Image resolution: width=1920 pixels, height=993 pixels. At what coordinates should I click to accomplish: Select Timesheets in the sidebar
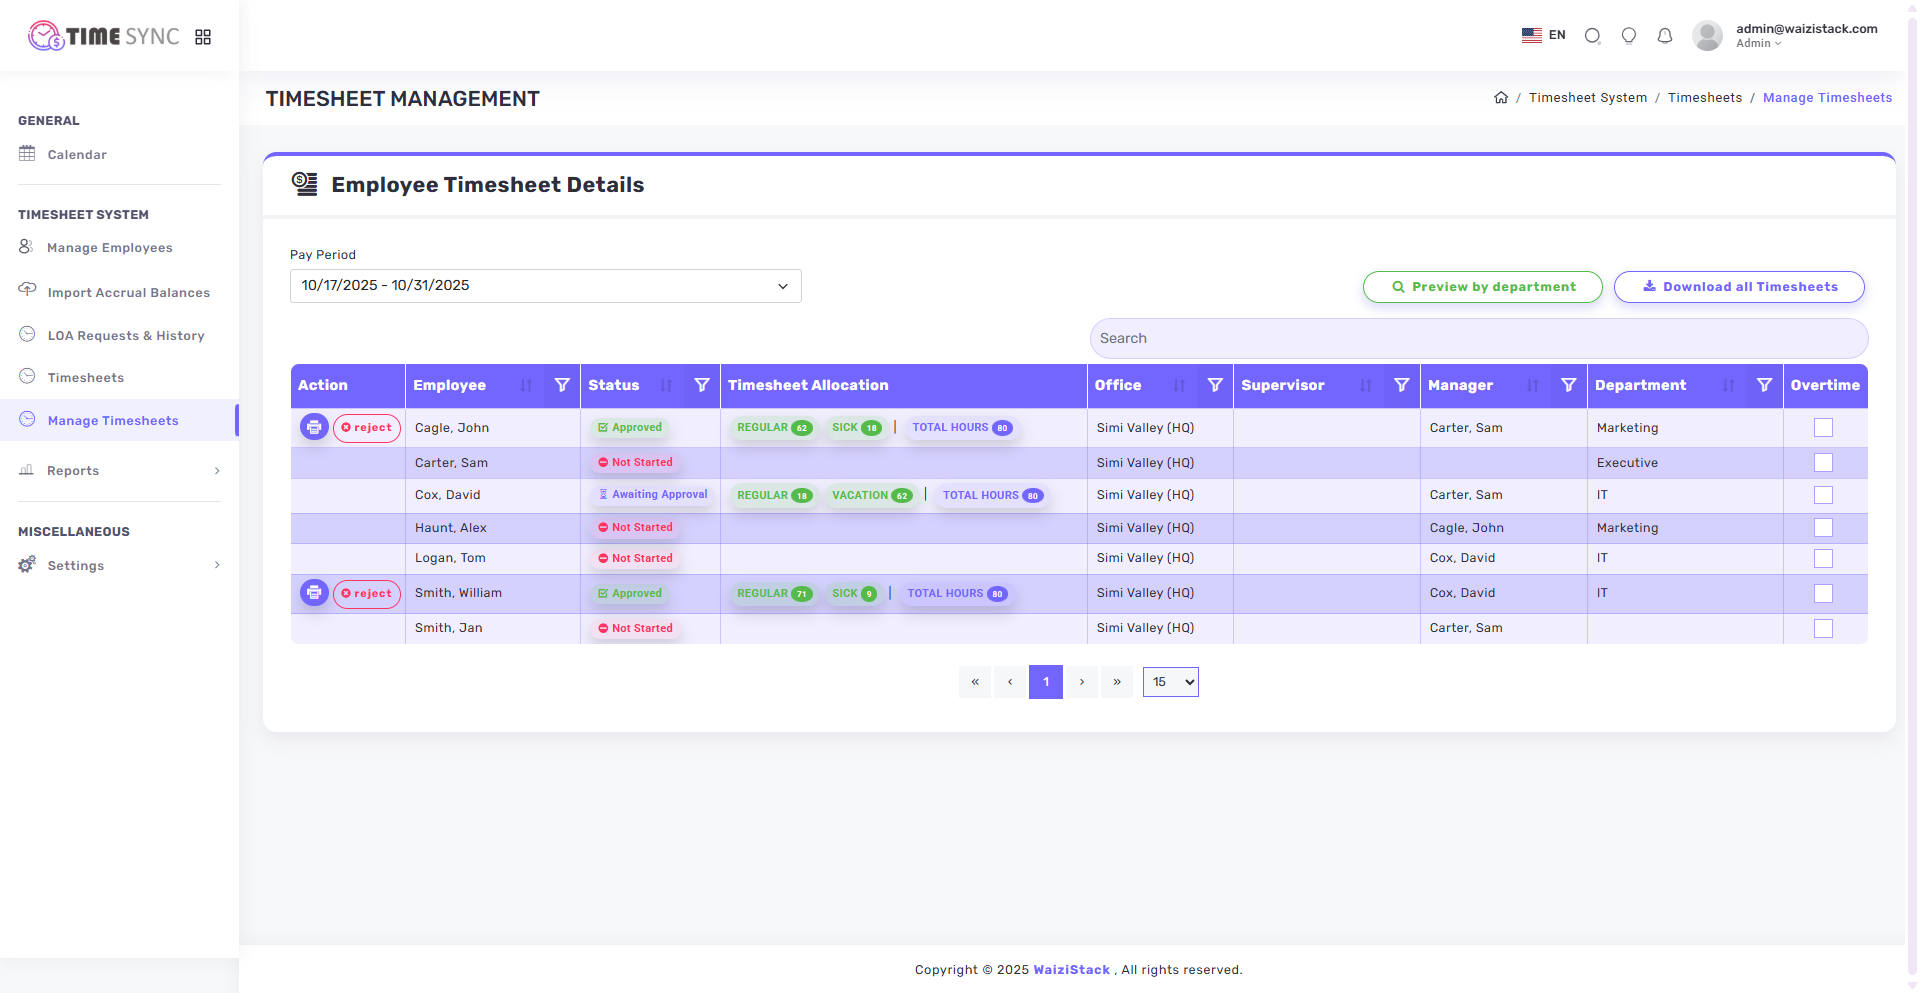click(85, 377)
